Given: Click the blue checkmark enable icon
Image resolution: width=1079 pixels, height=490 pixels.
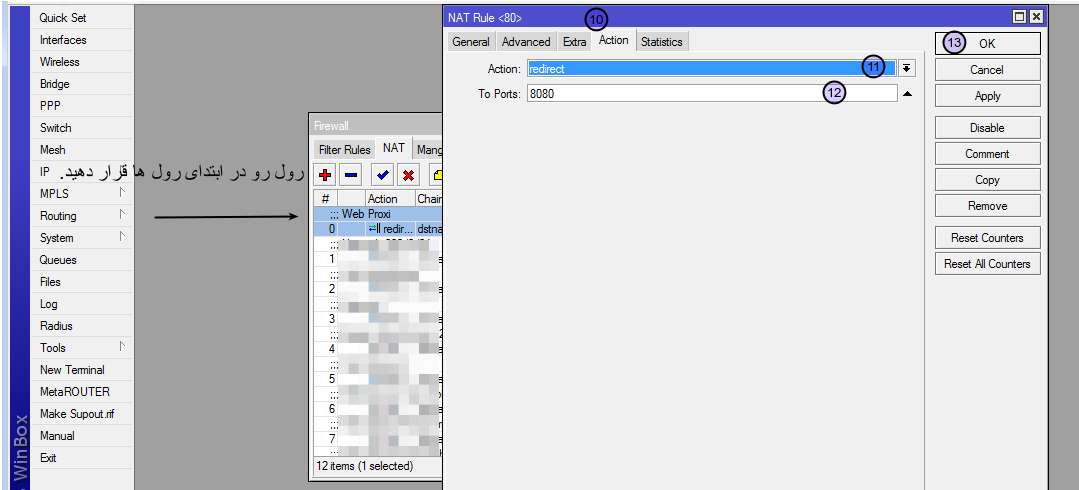Looking at the screenshot, I should click(383, 175).
